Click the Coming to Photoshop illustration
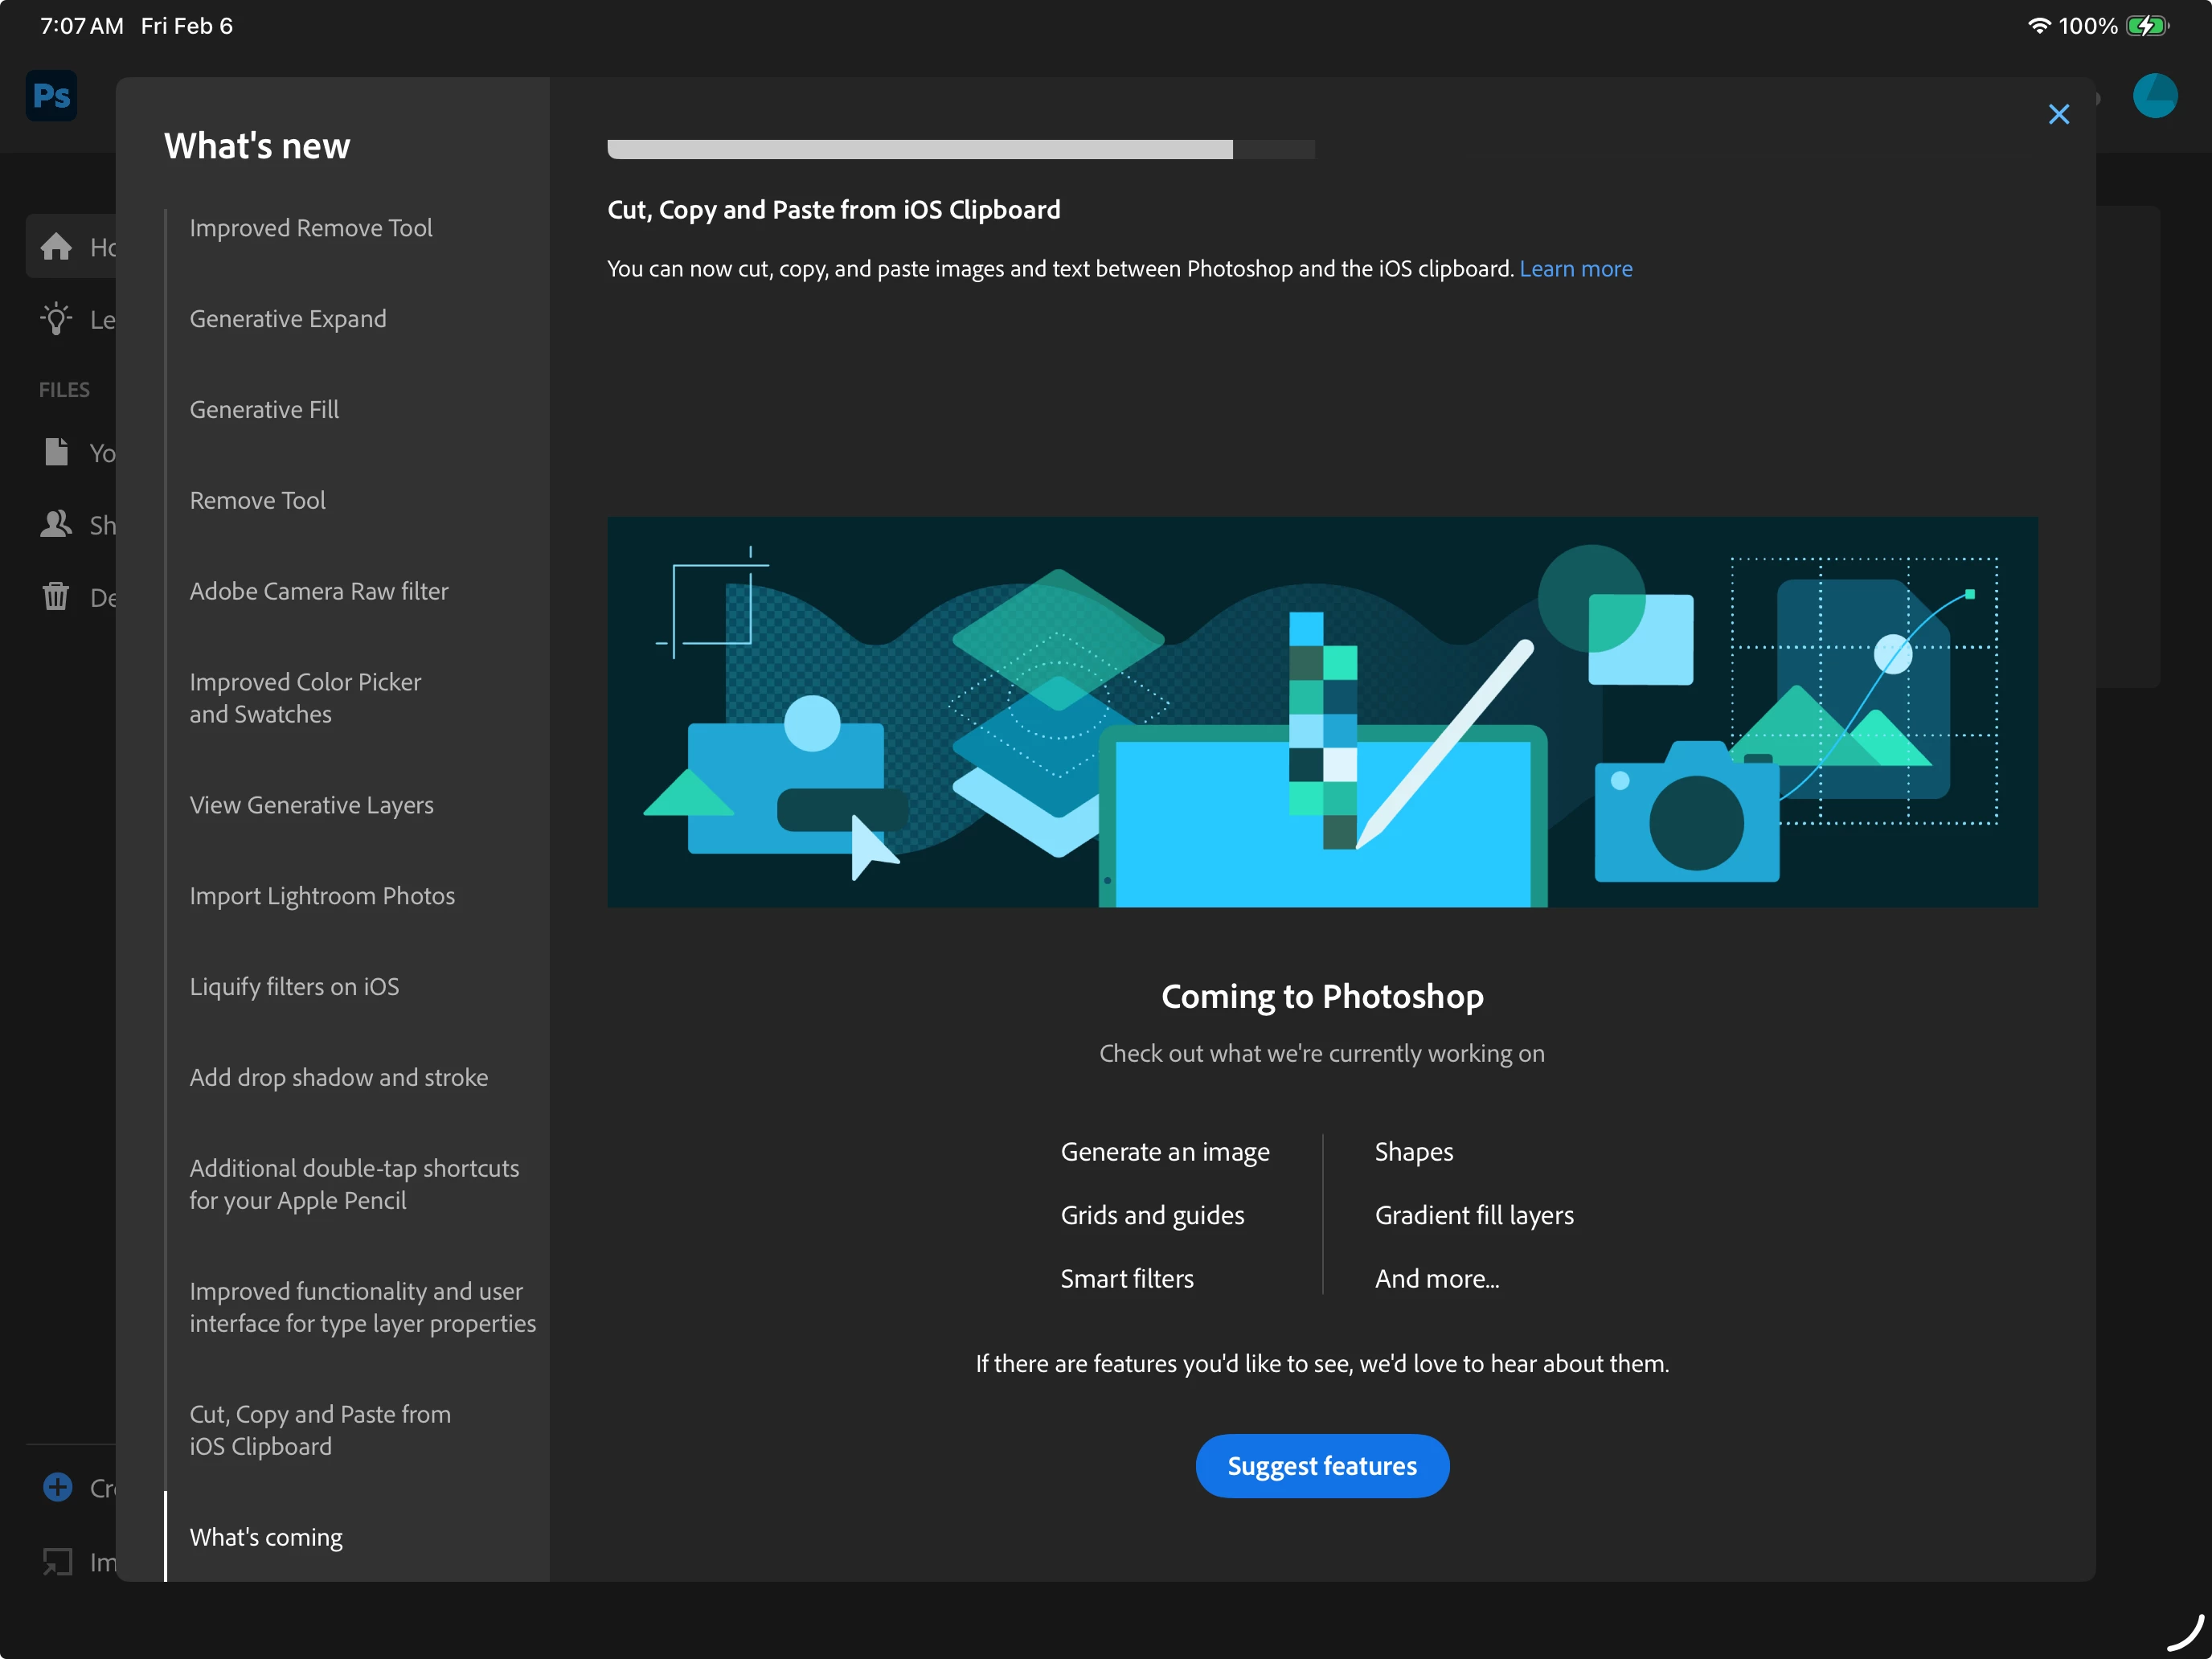Viewport: 2212px width, 1659px height. click(1322, 712)
